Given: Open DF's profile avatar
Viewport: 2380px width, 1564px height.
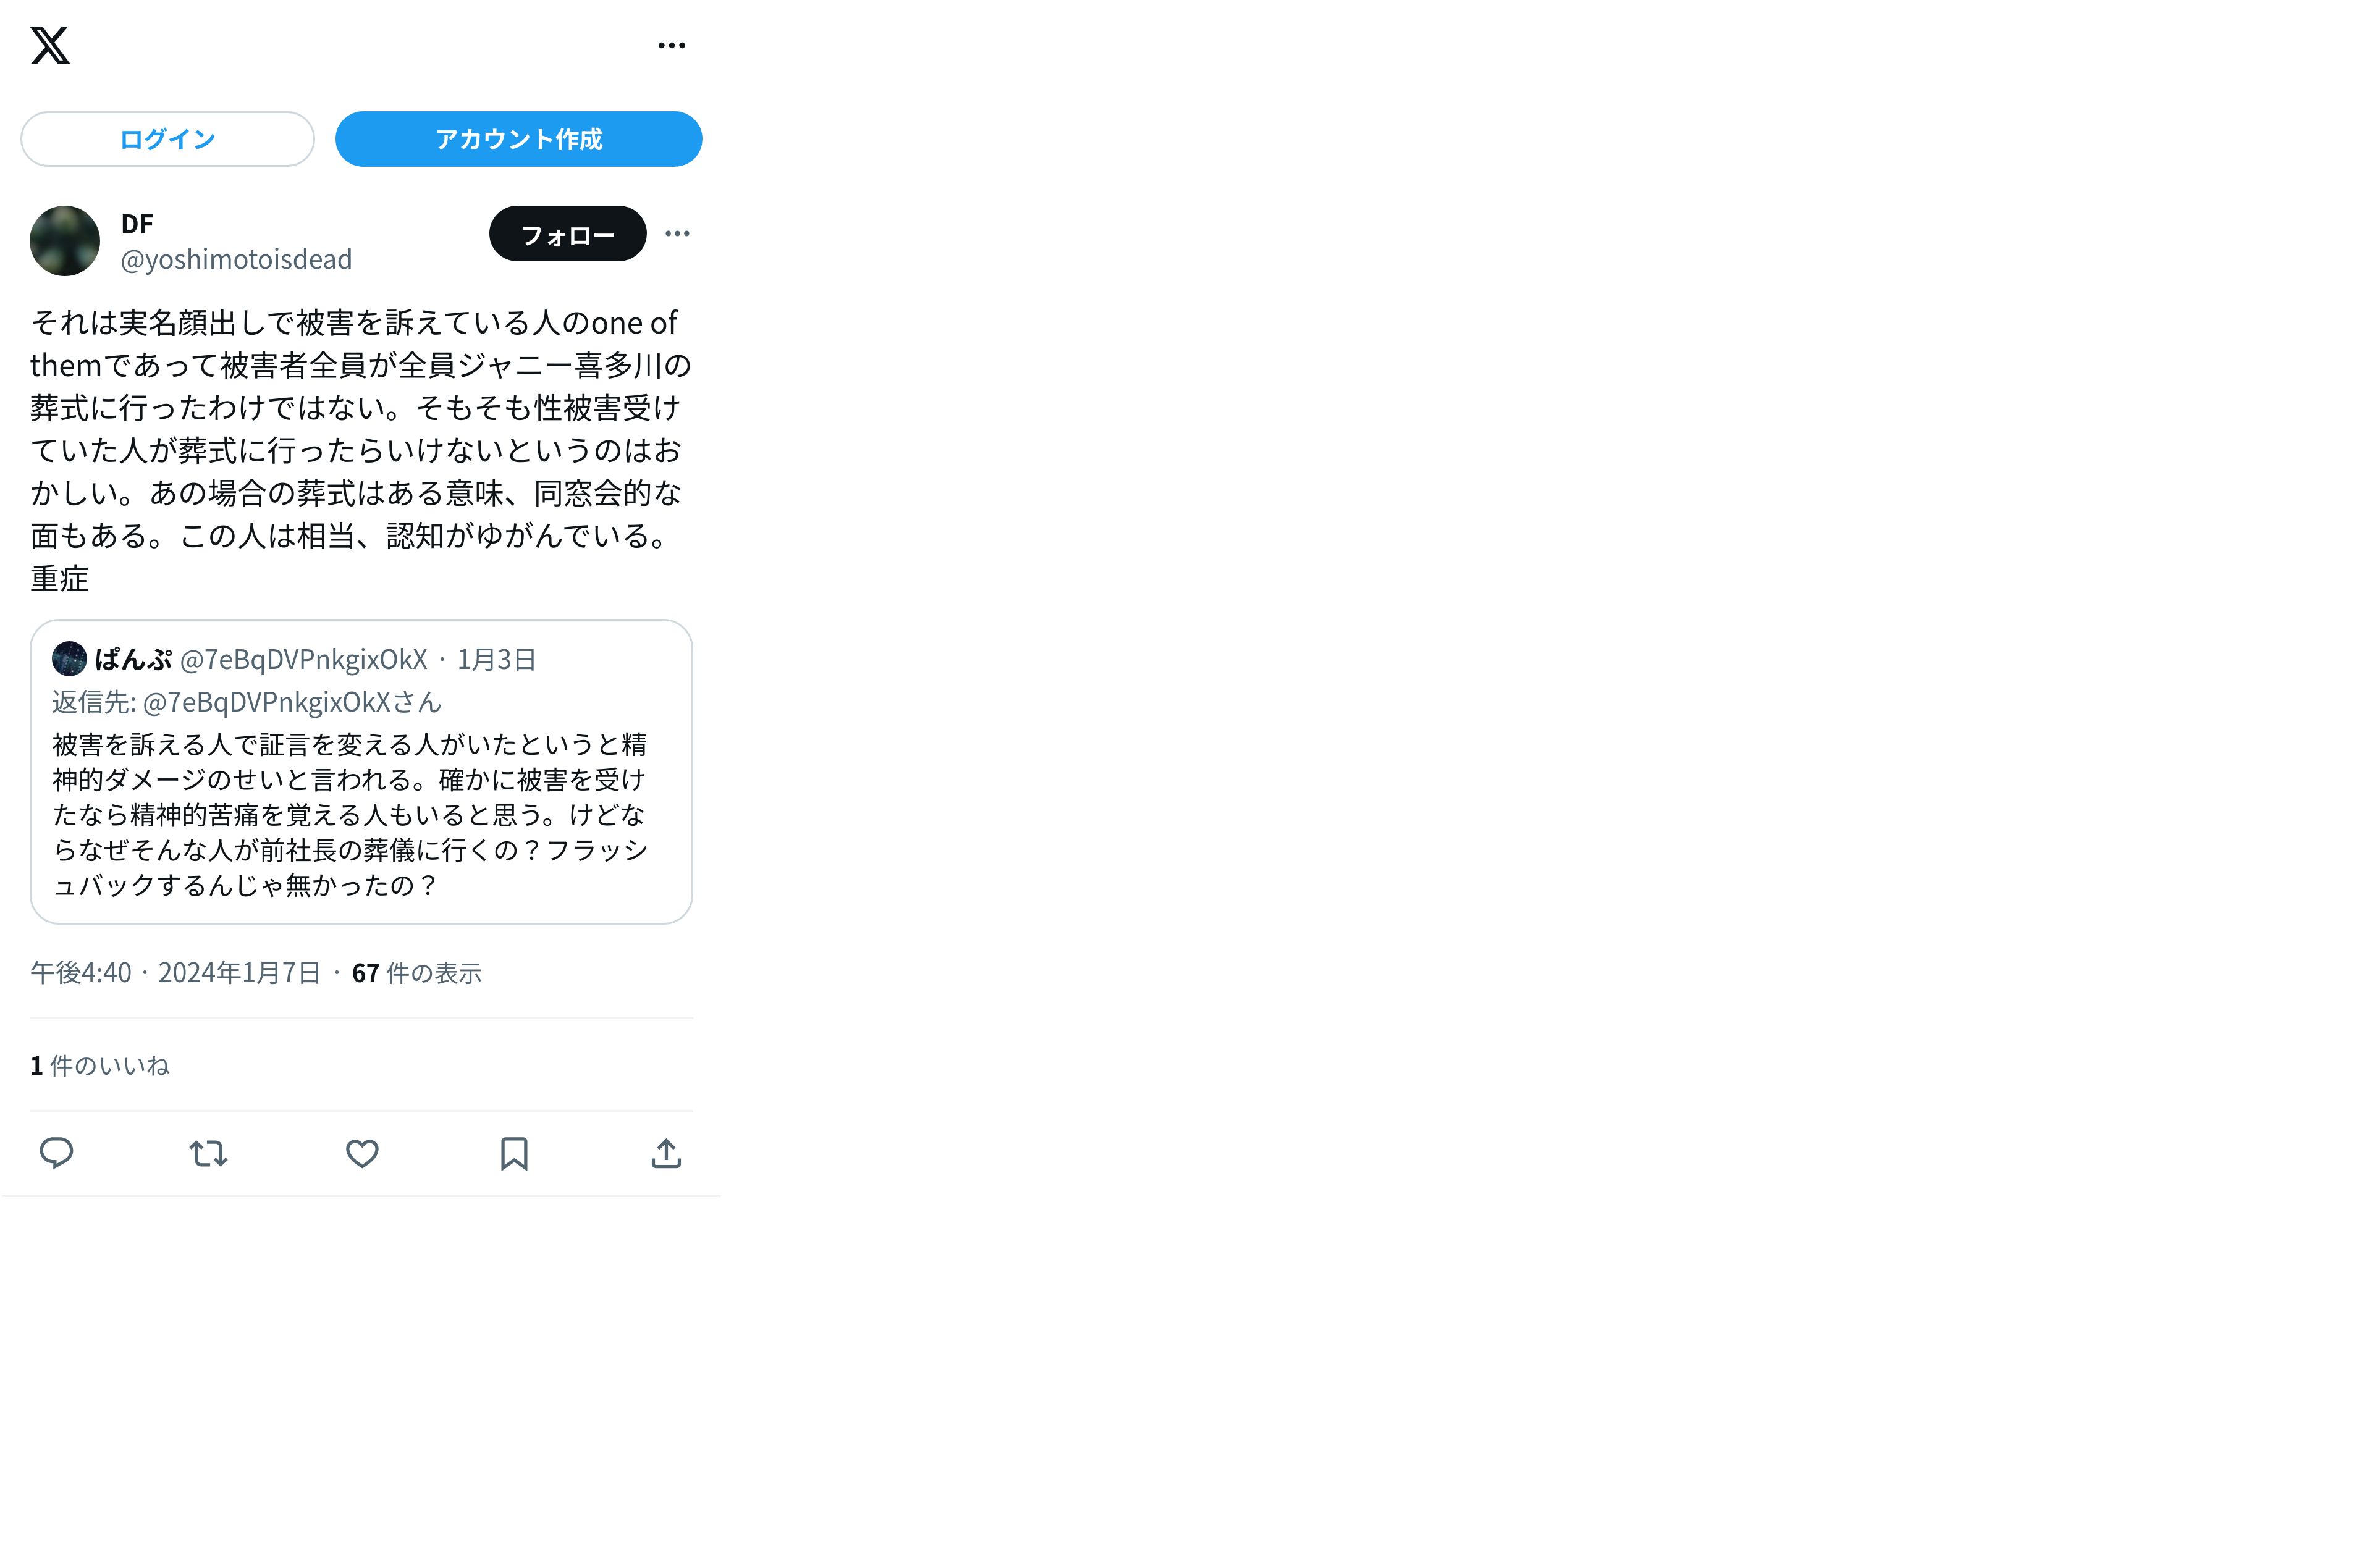Looking at the screenshot, I should 65,241.
